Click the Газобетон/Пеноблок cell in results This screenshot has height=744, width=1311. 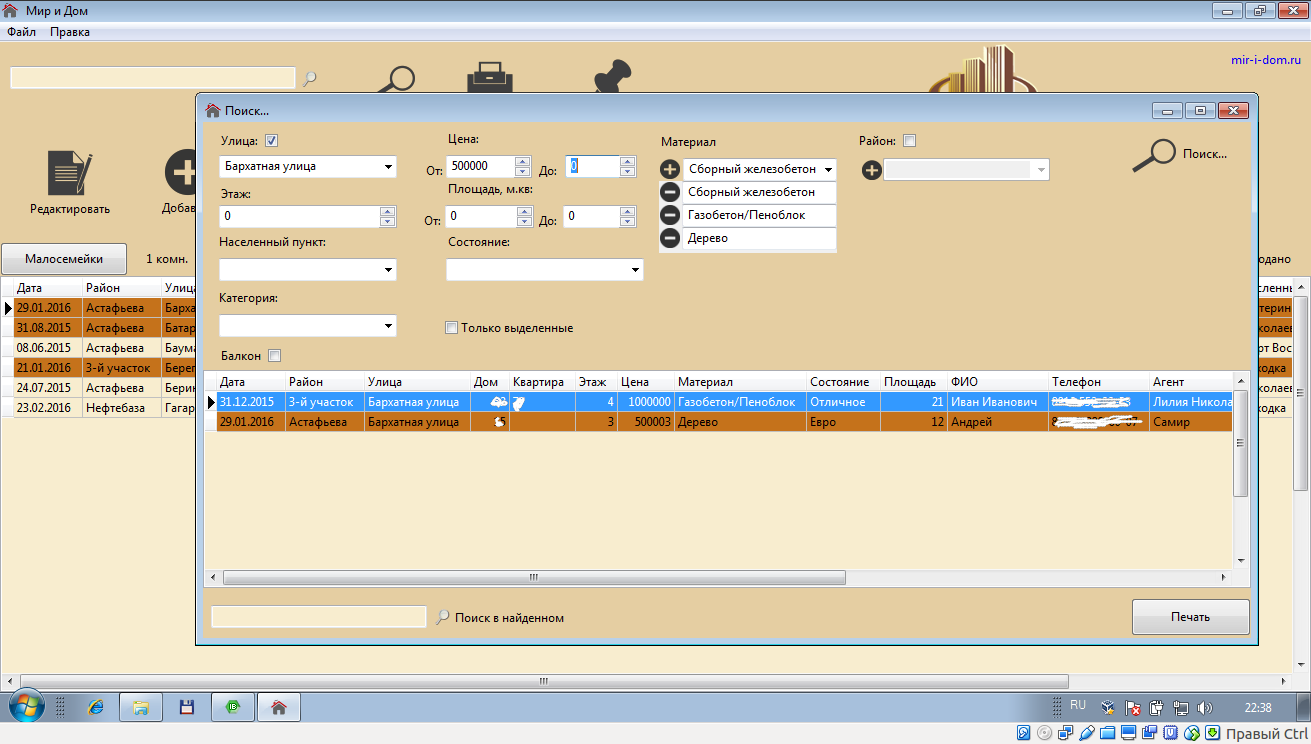[740, 401]
